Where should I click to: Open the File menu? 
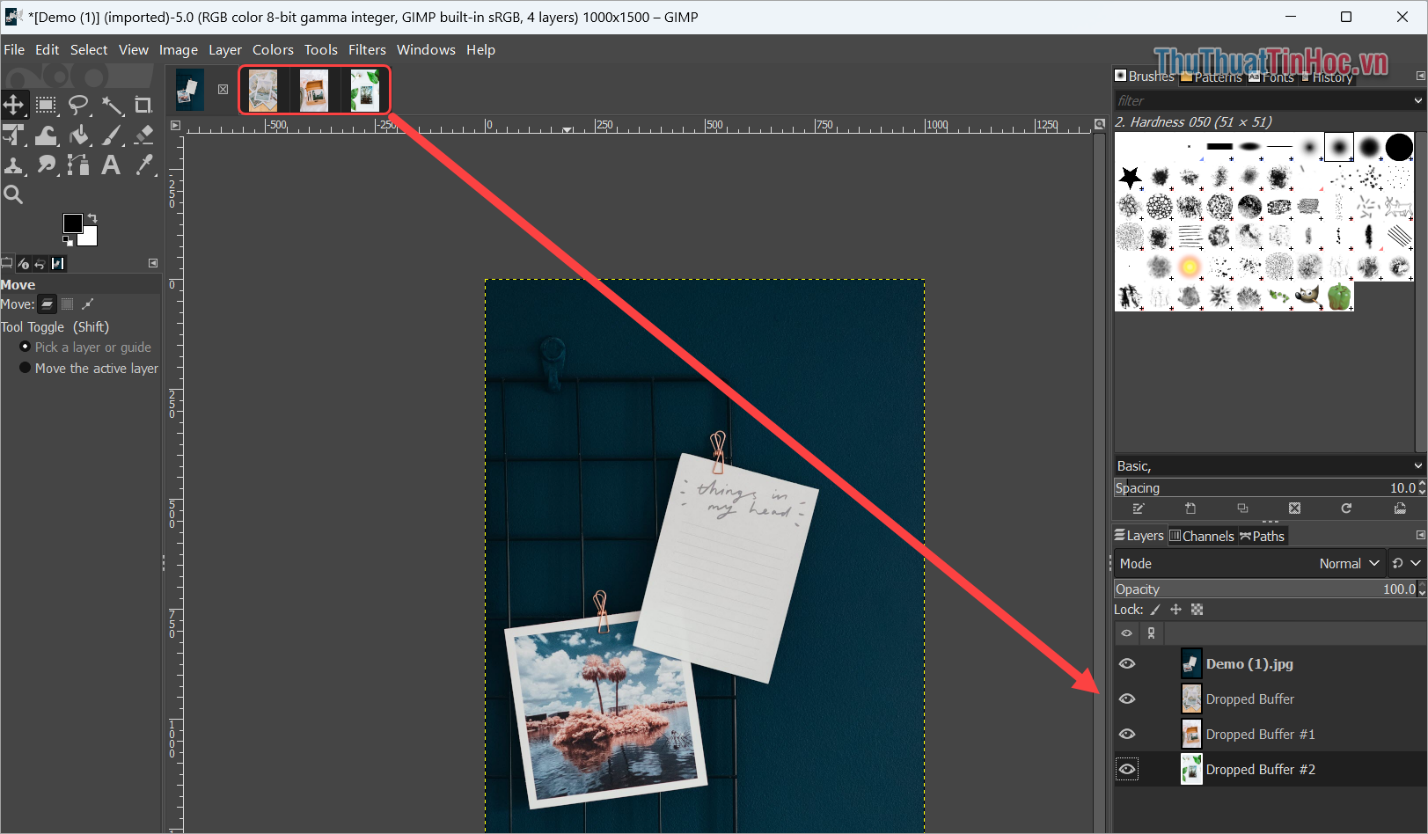14,50
